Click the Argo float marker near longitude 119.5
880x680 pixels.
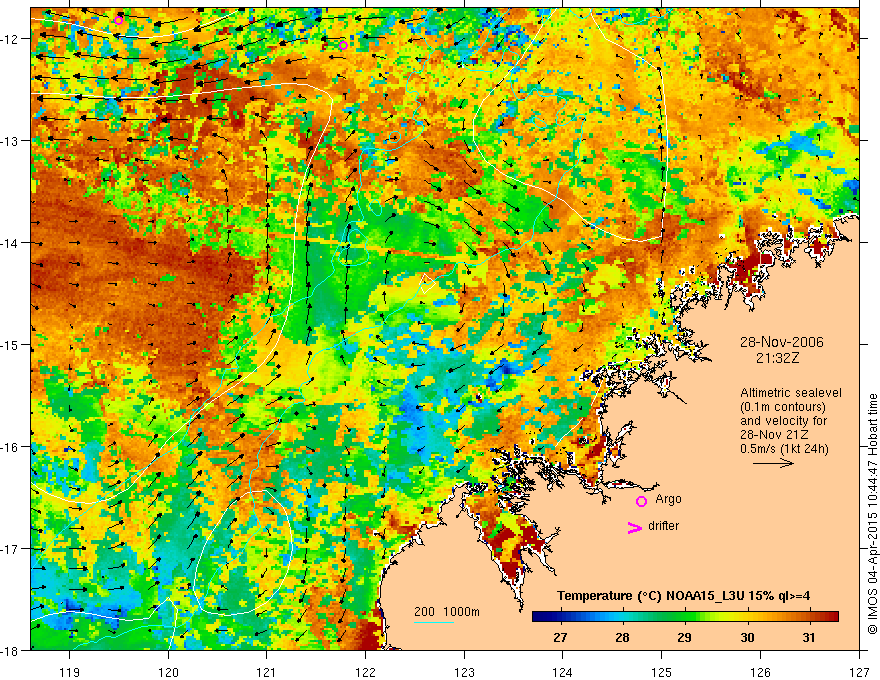pos(118,21)
